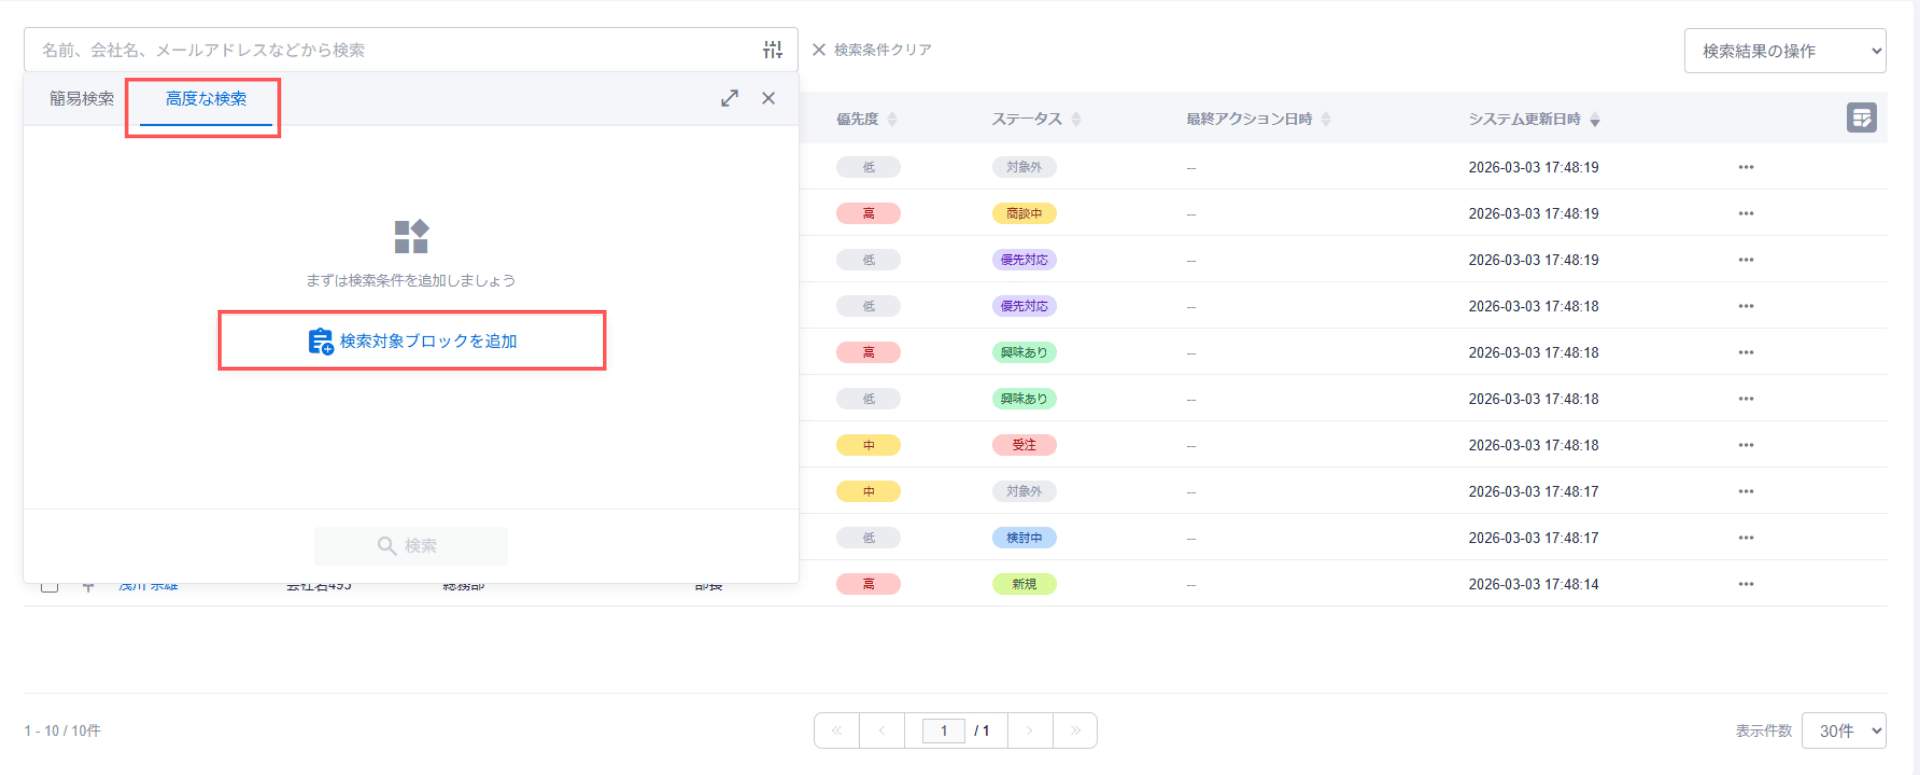The height and width of the screenshot is (775, 1920).
Task: Jump to last page double-arrow
Action: pos(1075,731)
